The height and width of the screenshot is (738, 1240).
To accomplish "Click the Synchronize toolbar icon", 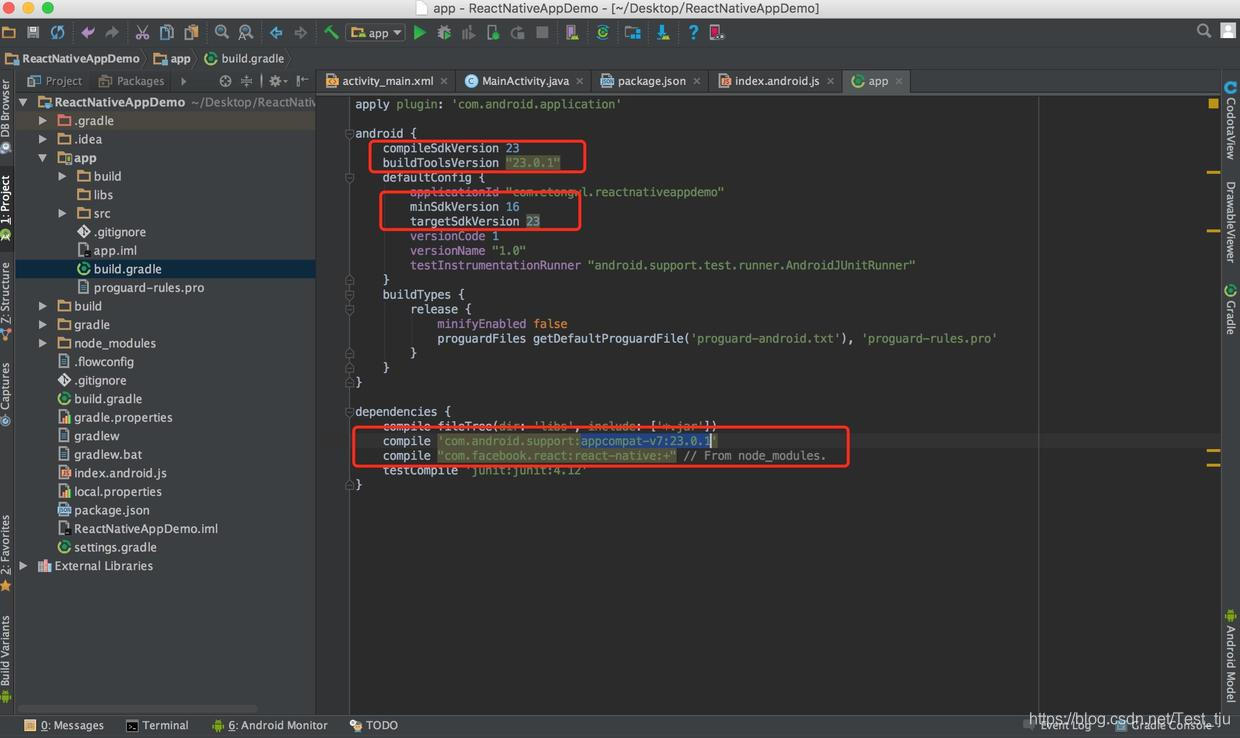I will pos(57,33).
